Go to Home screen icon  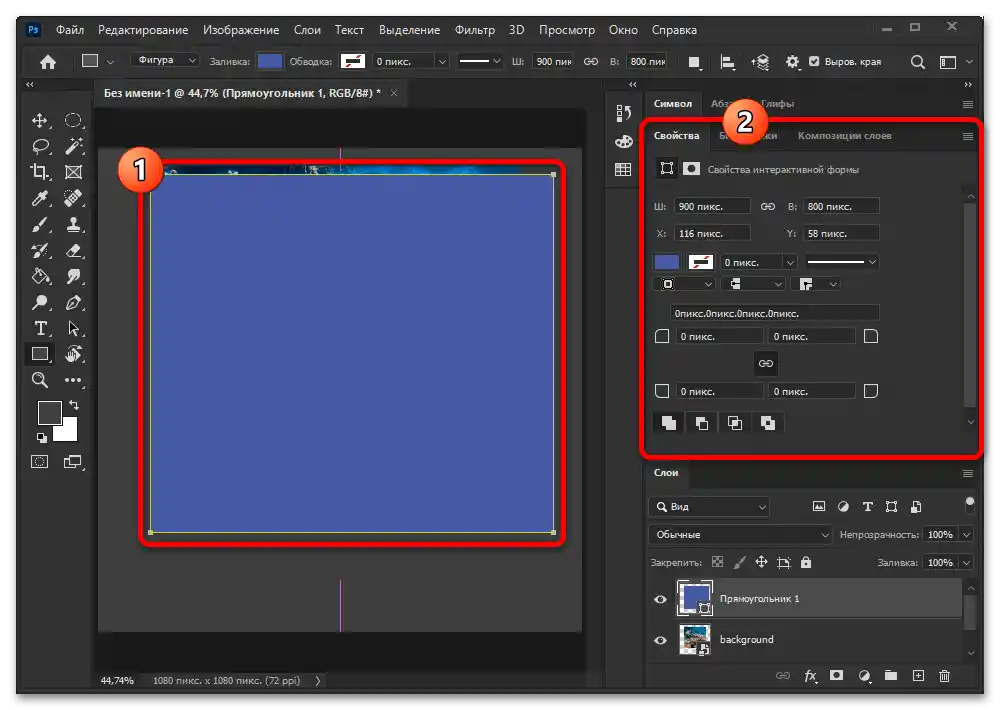tap(48, 62)
